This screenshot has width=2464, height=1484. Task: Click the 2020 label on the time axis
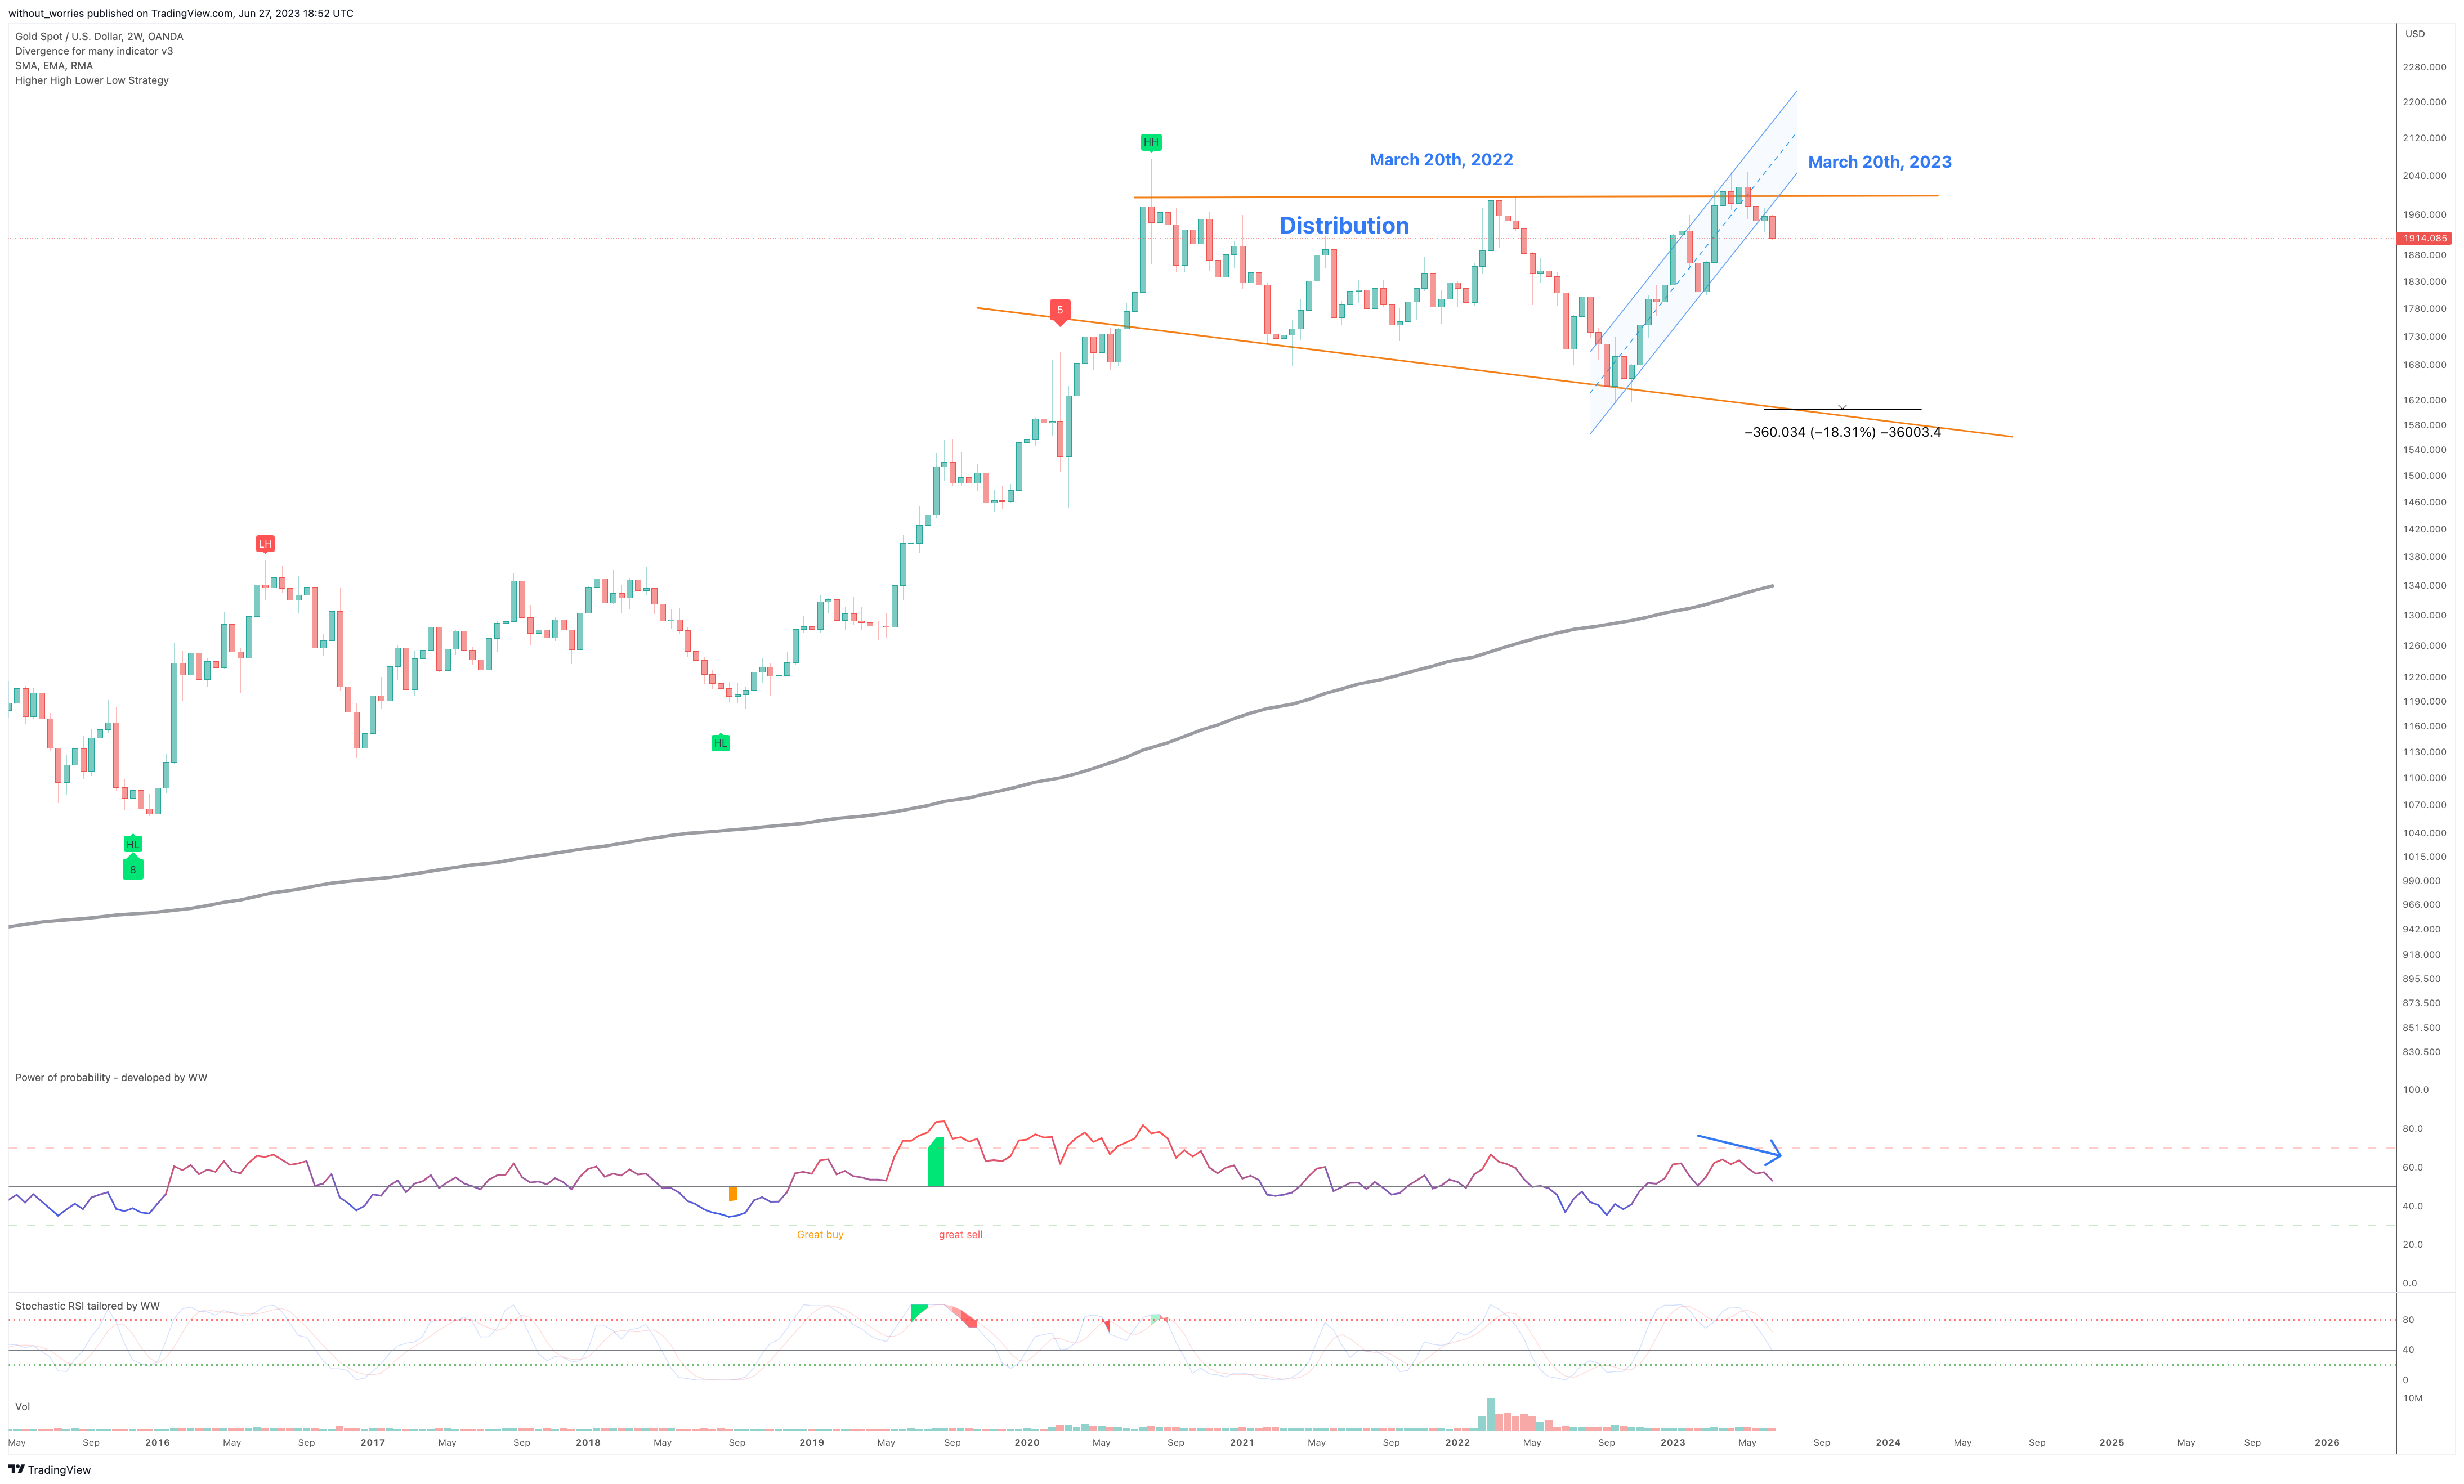click(1027, 1443)
